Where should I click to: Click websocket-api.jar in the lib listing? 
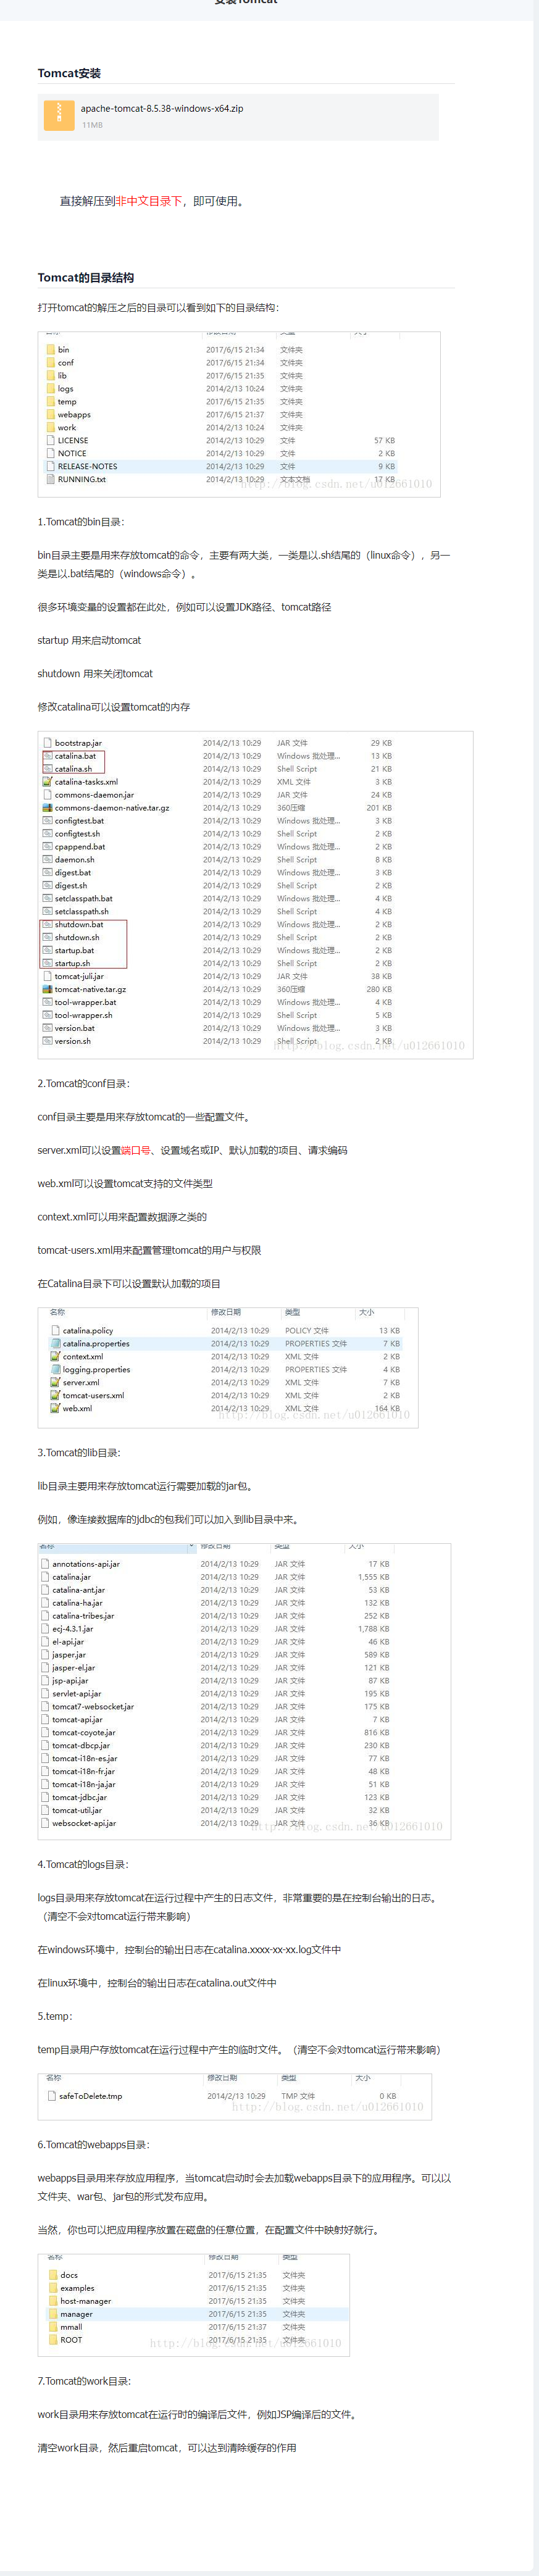pos(84,1824)
